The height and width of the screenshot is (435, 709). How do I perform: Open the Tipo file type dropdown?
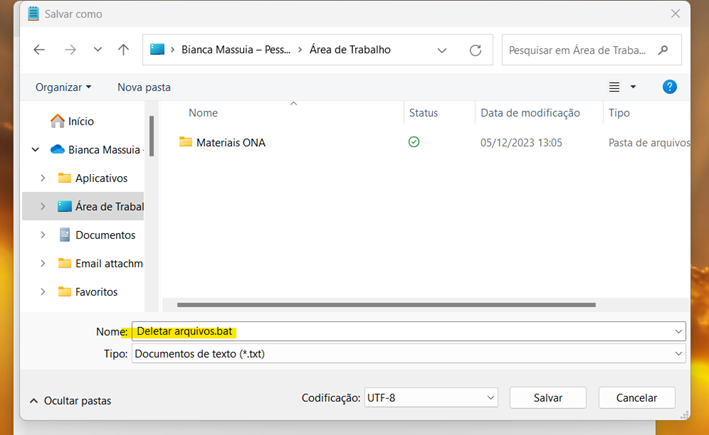(679, 354)
